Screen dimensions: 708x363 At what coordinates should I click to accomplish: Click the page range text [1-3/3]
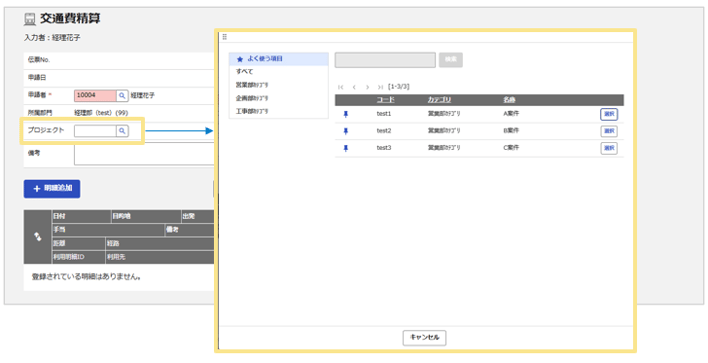point(399,87)
